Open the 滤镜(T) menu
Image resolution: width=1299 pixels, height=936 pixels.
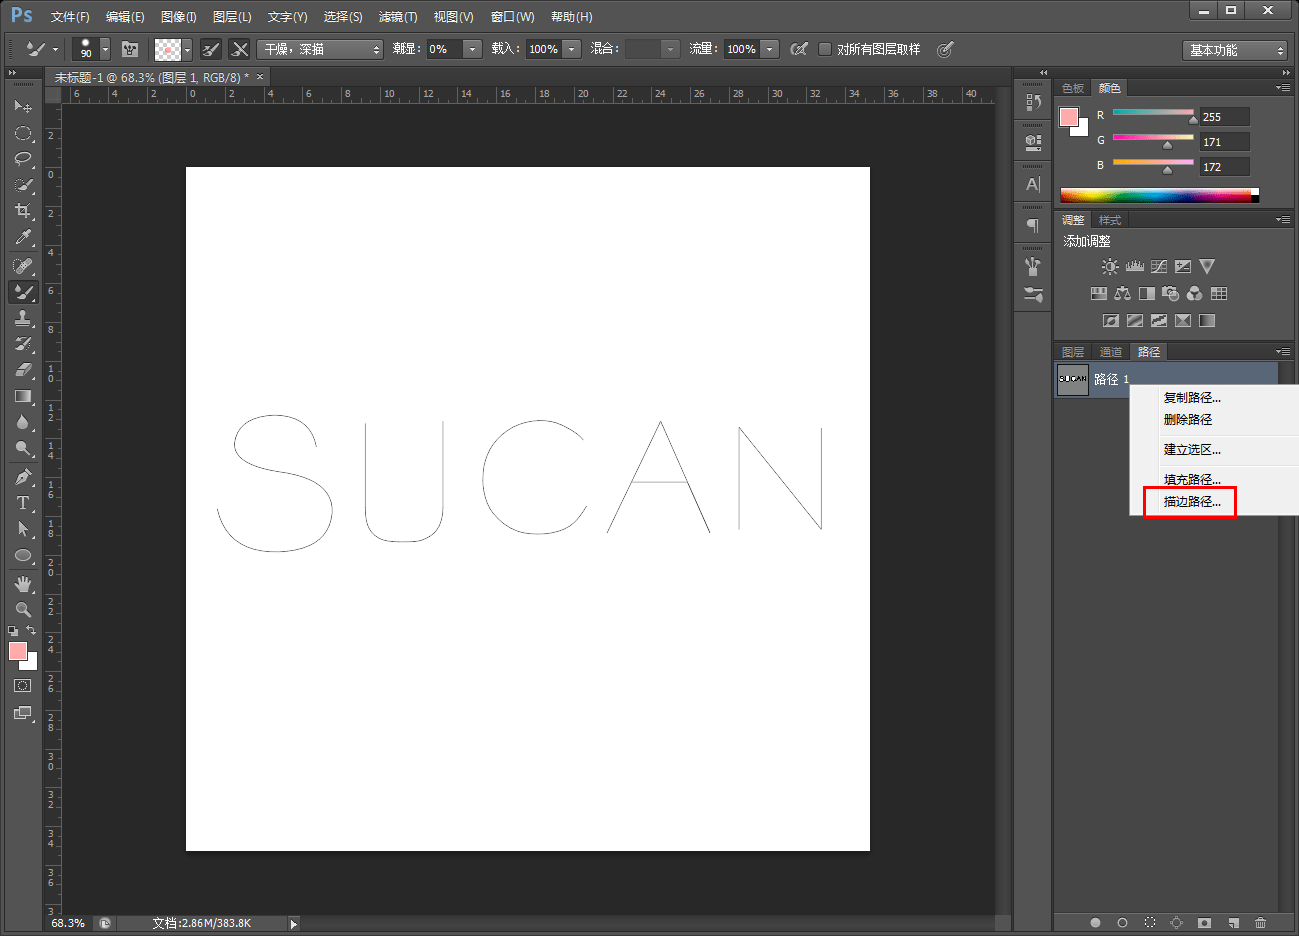[398, 17]
